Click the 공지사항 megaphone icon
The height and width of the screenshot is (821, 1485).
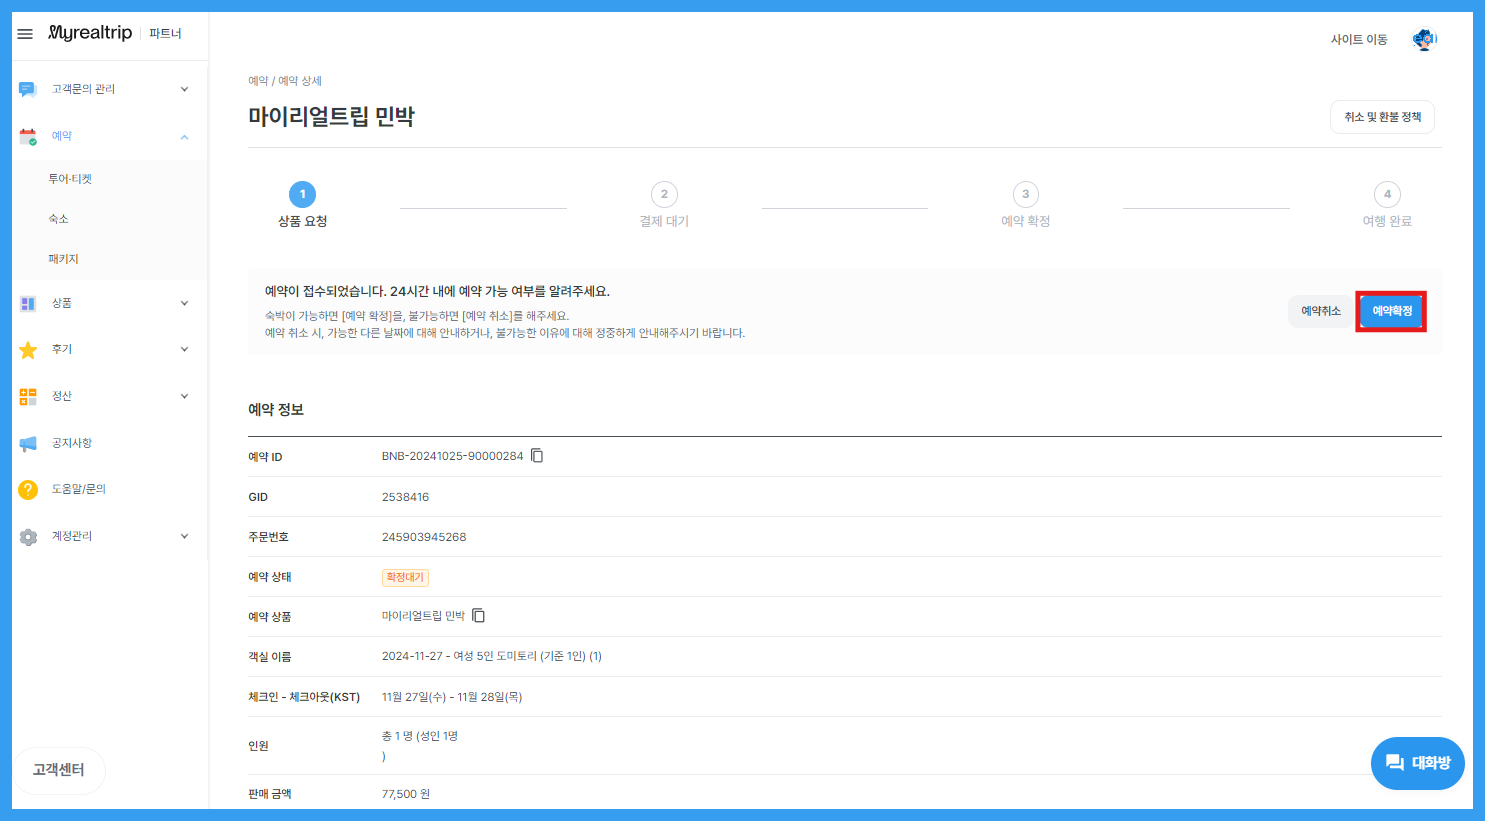point(28,442)
